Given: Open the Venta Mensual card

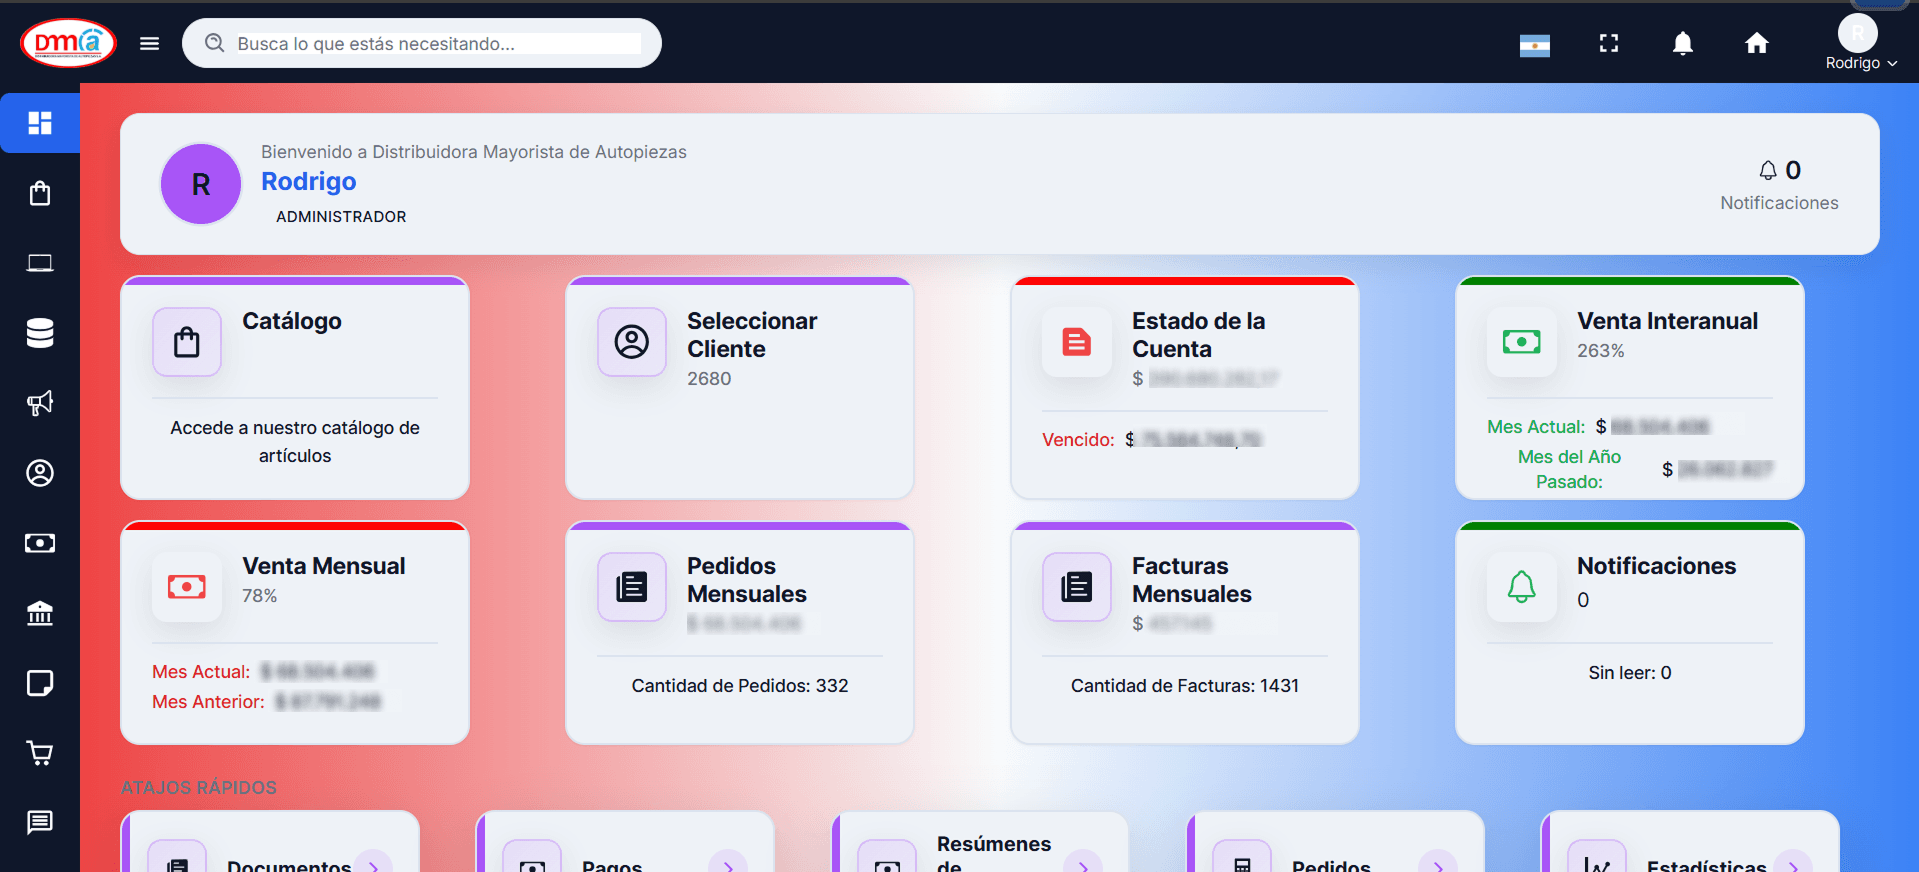Looking at the screenshot, I should pos(295,633).
